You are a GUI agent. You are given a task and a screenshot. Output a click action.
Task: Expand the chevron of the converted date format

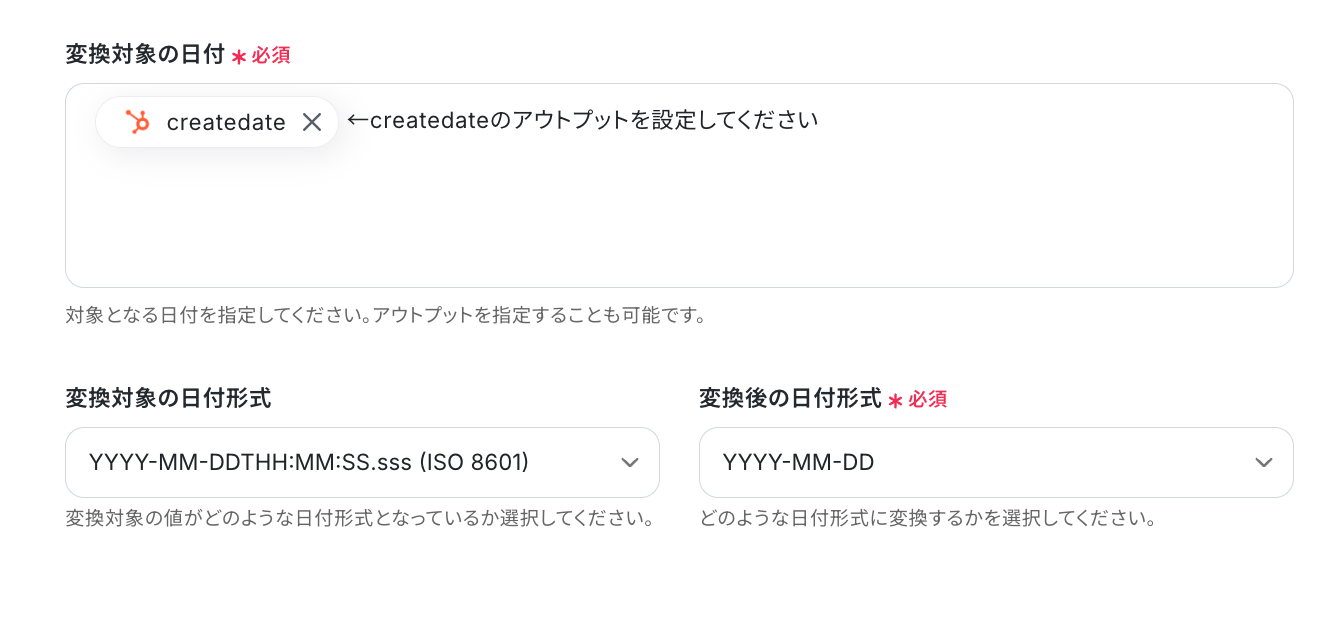point(1264,462)
